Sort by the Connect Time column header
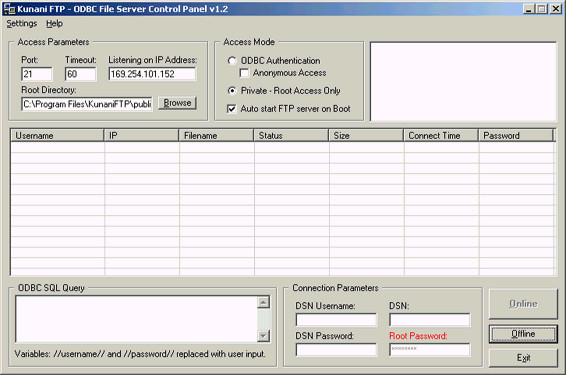Viewport: 566px width, 375px height. point(441,135)
